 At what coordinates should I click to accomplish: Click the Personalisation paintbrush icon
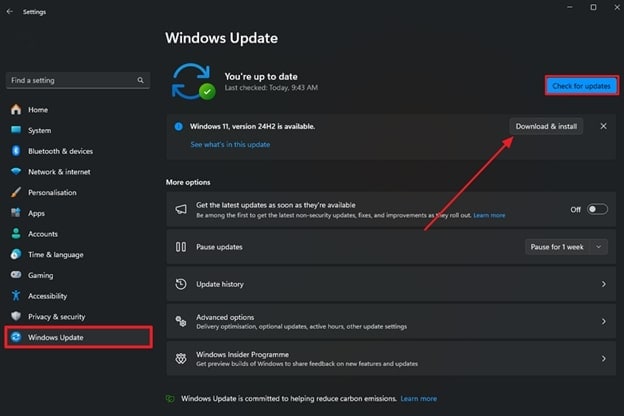click(16, 192)
